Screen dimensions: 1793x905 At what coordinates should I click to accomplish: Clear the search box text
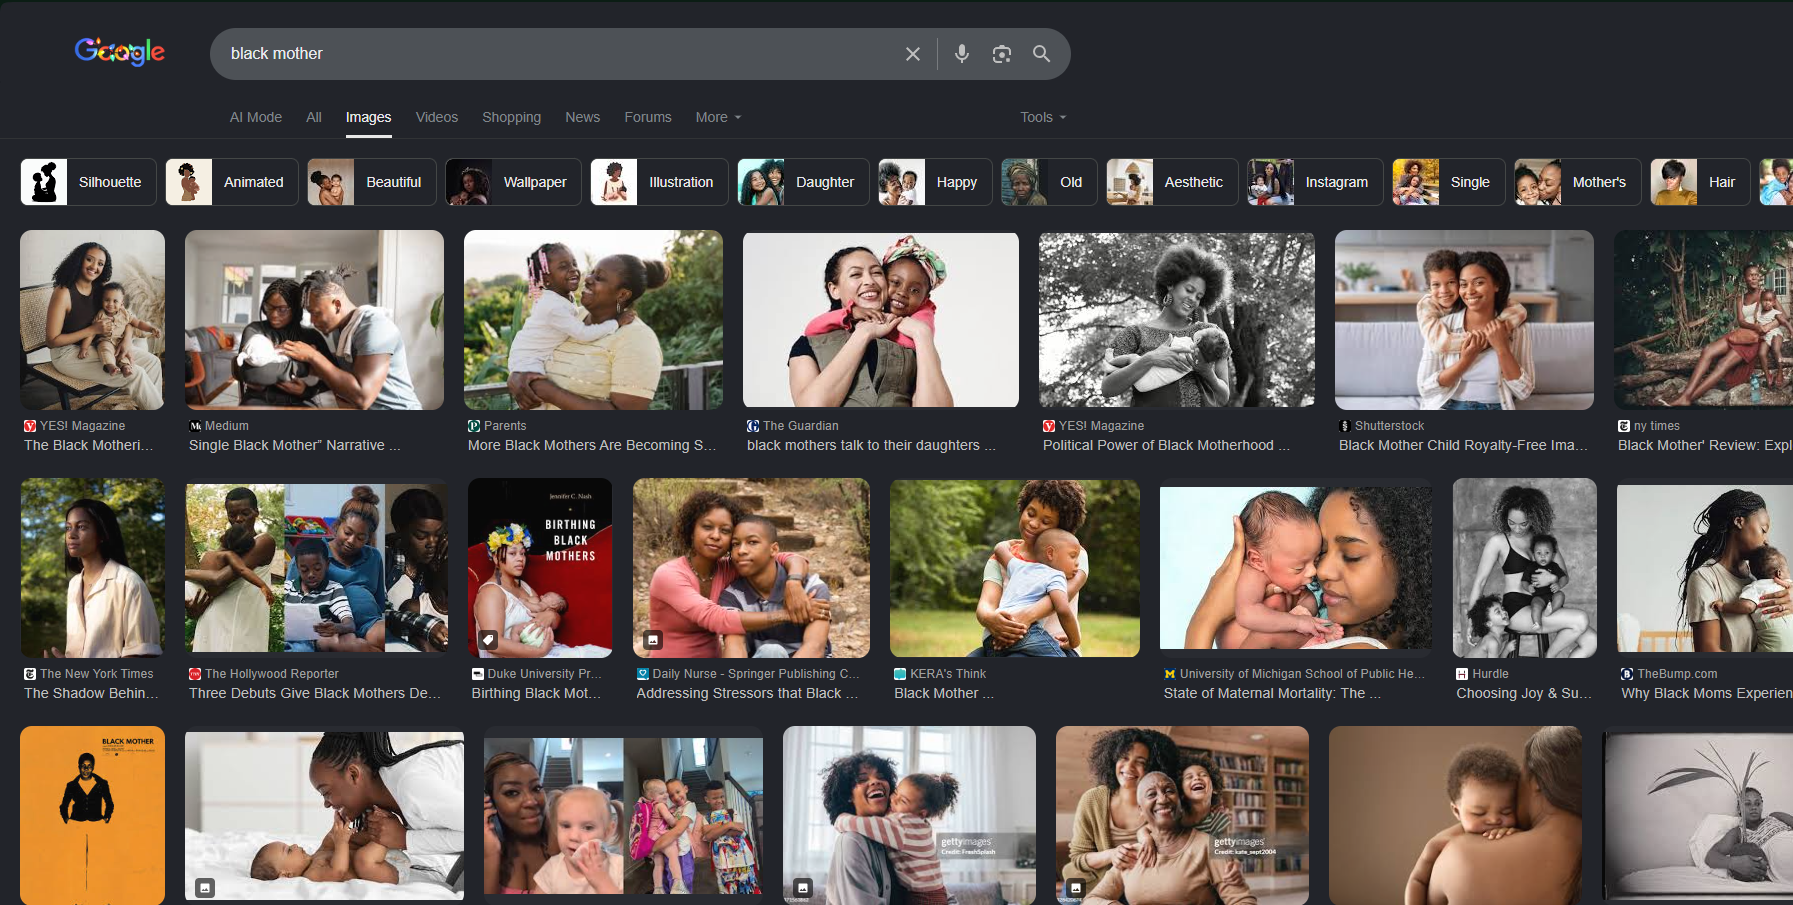coord(912,54)
